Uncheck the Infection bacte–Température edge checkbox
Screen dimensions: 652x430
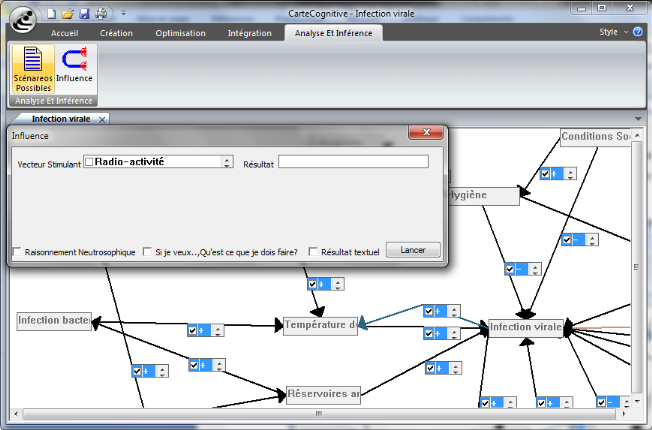(x=193, y=331)
